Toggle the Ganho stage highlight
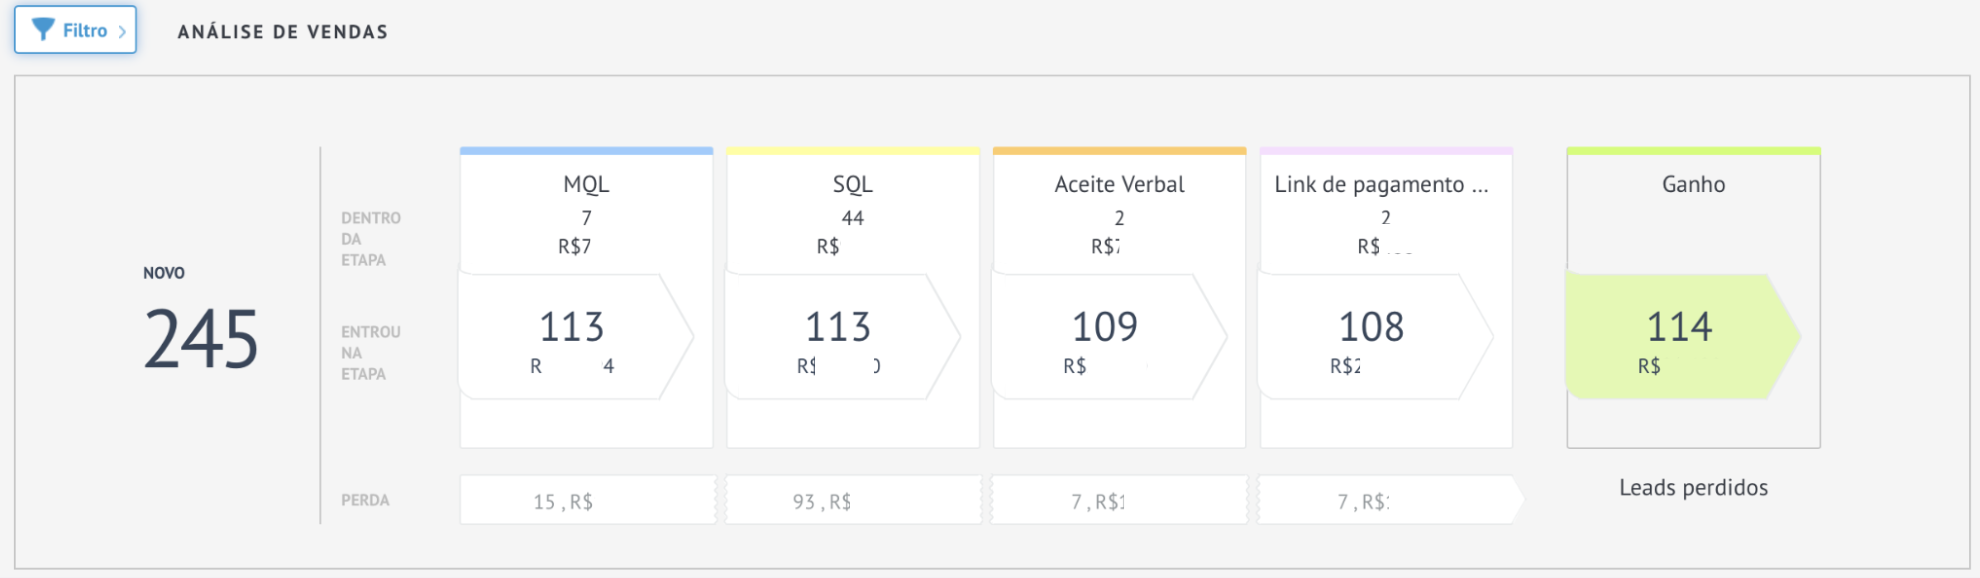The image size is (1980, 578). tap(1693, 184)
